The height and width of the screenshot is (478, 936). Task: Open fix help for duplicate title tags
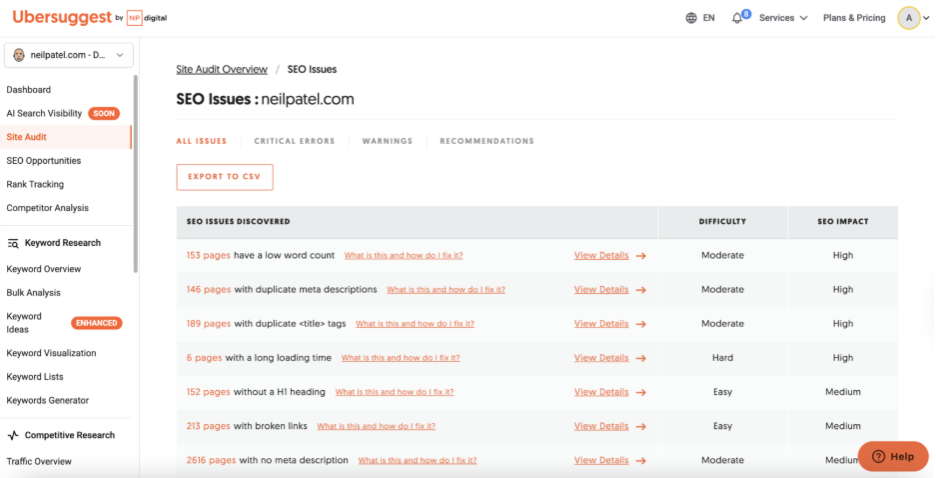coord(415,324)
